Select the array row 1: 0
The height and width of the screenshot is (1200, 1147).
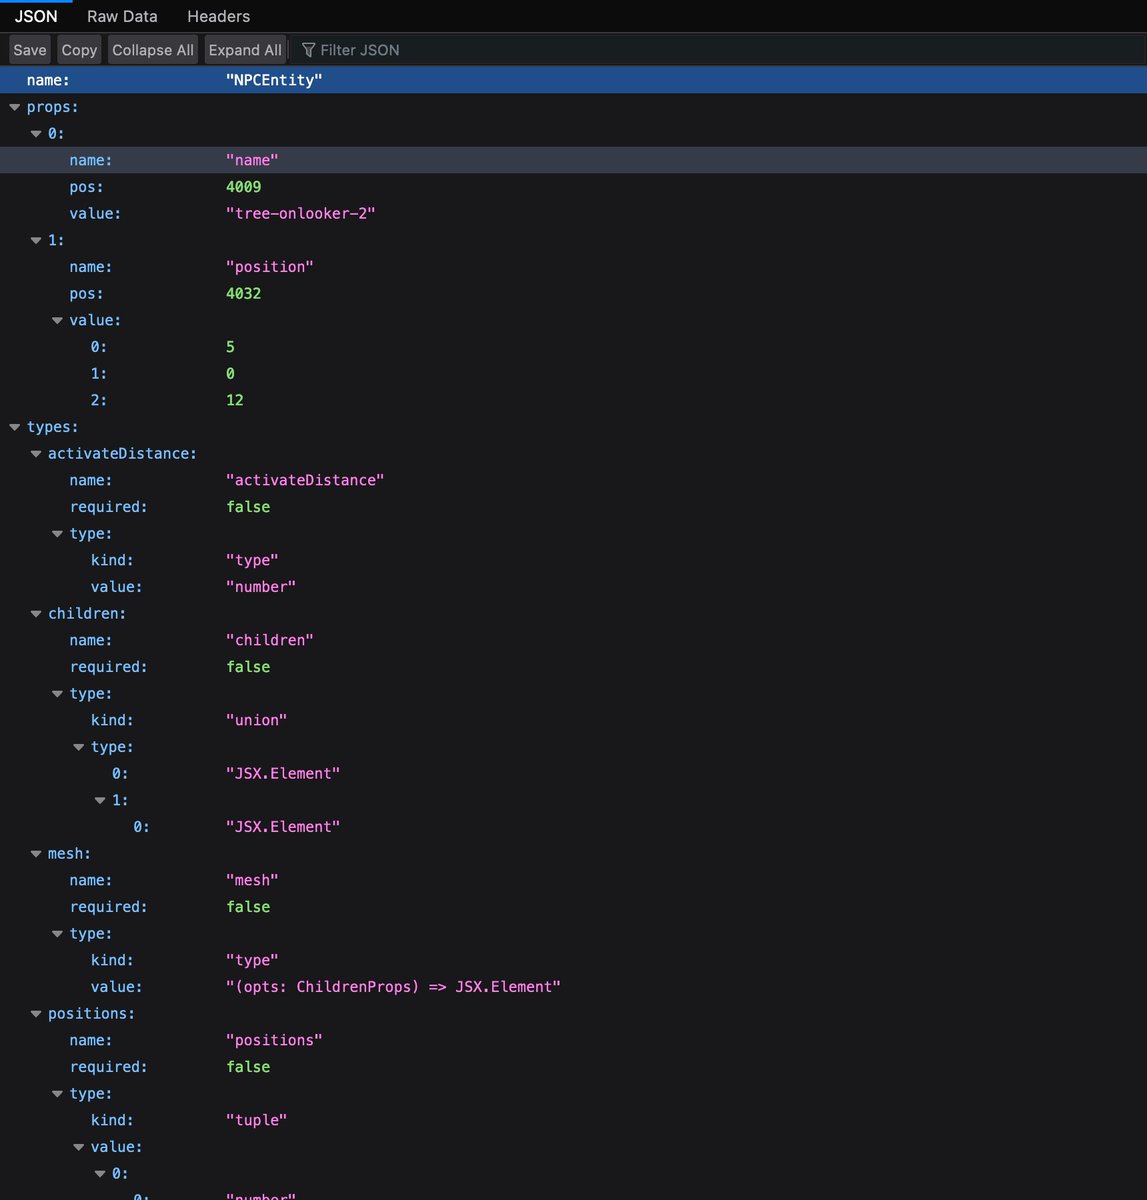(573, 373)
